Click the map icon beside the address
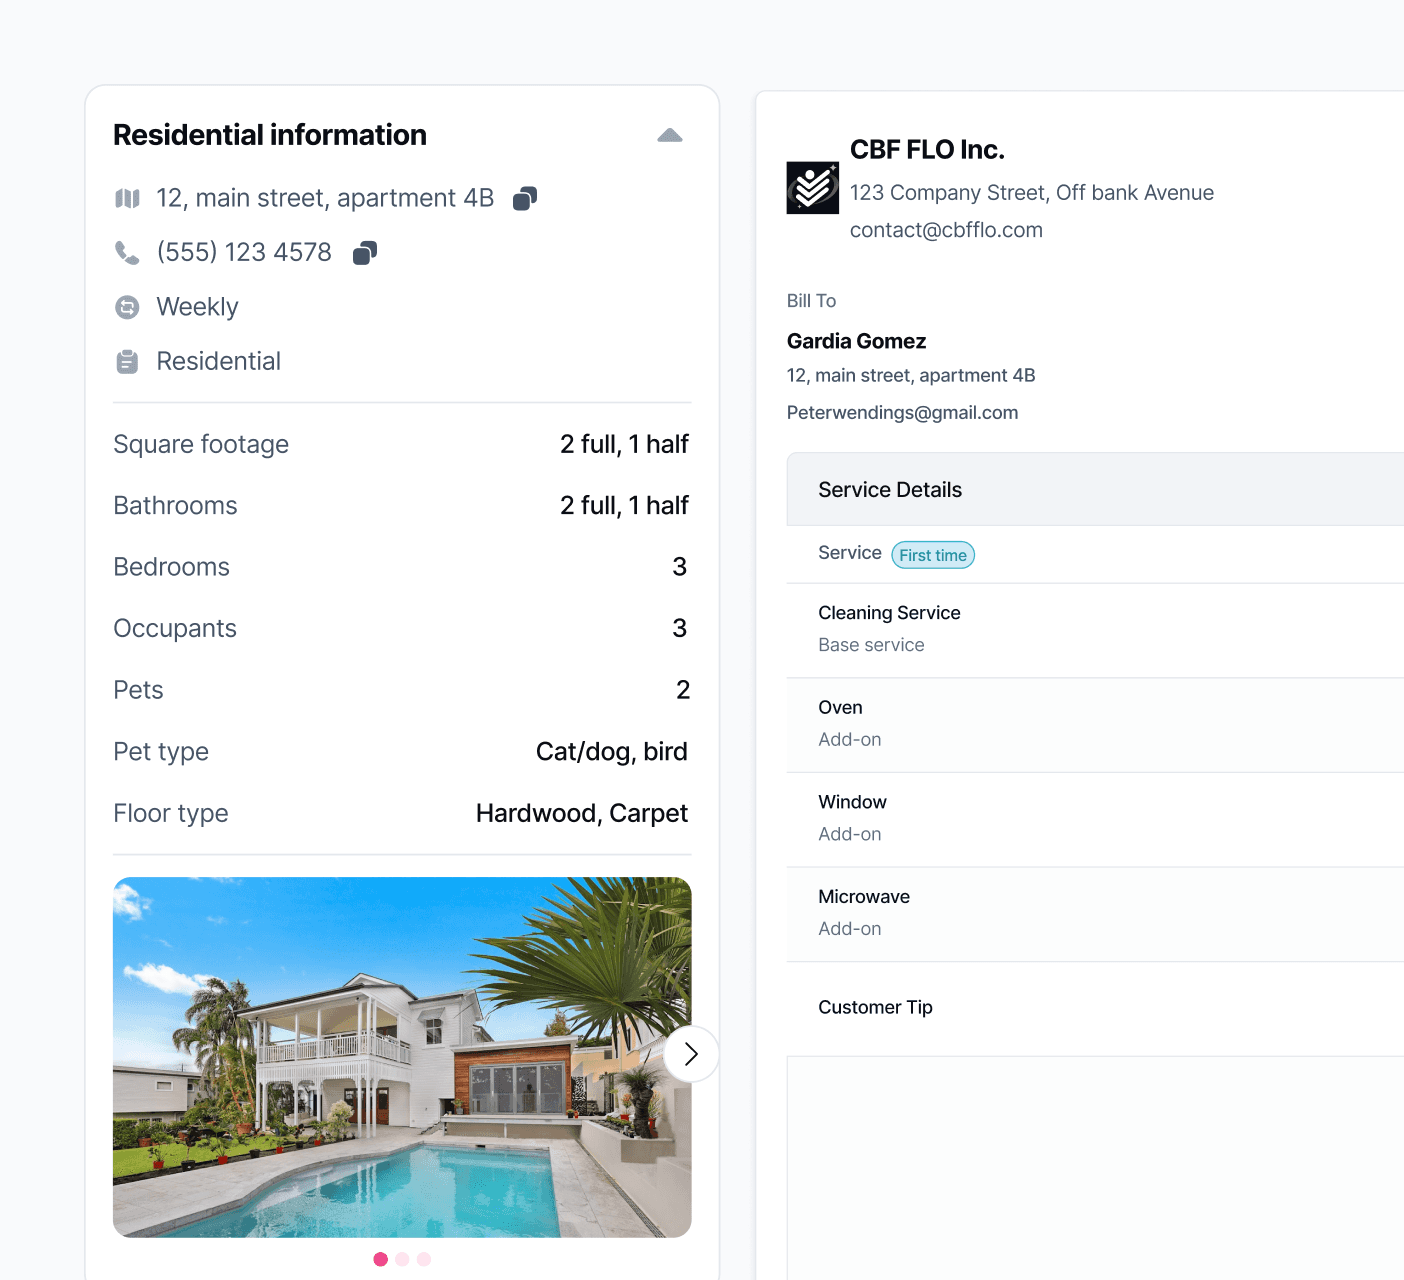This screenshot has width=1404, height=1280. (x=127, y=198)
